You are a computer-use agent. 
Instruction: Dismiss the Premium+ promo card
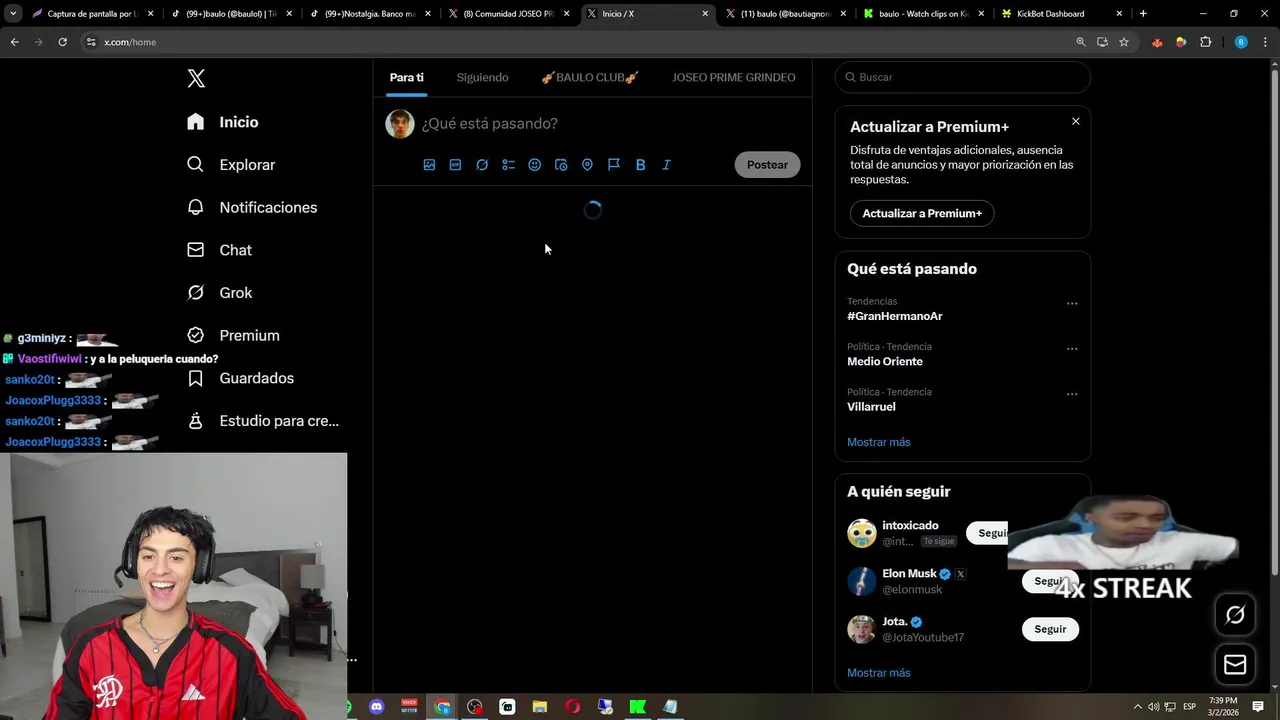pos(1076,121)
